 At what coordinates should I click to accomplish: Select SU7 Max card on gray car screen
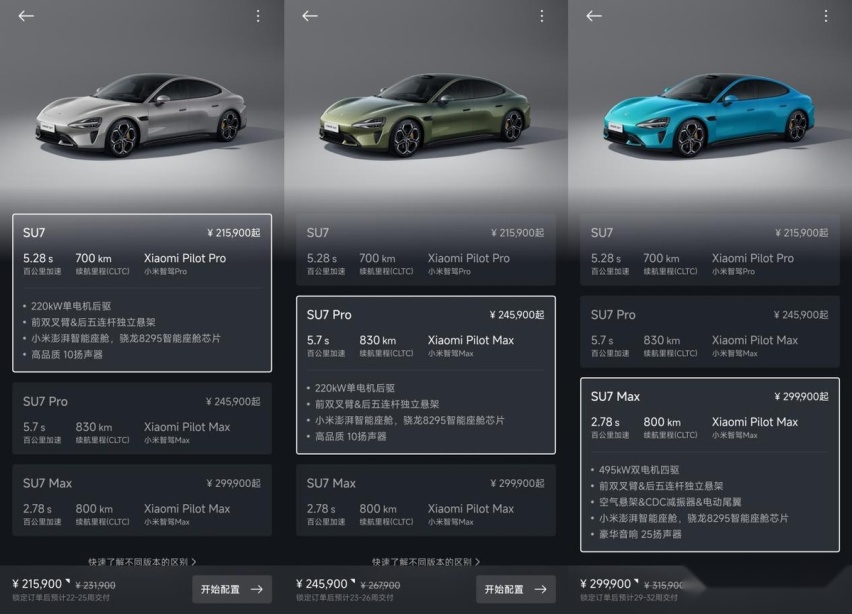142,500
